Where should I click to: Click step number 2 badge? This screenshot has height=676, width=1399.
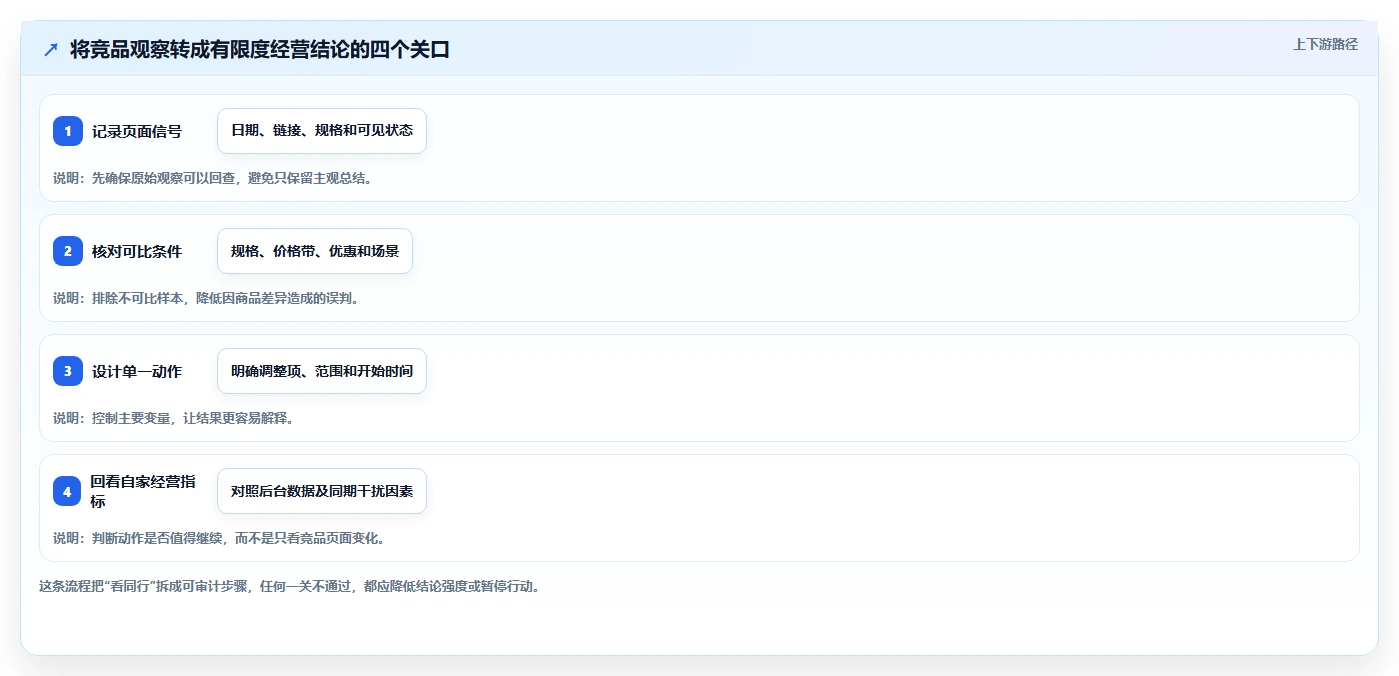(68, 251)
